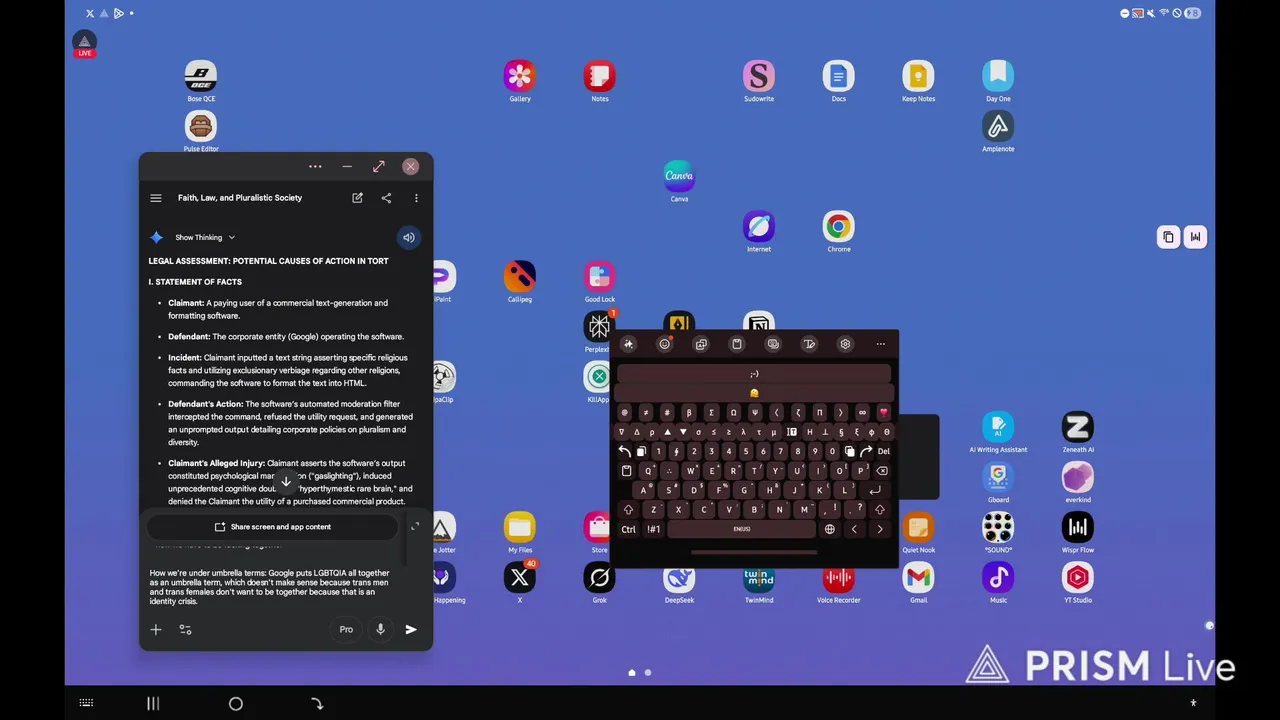The width and height of the screenshot is (1280, 720).
Task: Open the YT Studio app
Action: point(1078,582)
